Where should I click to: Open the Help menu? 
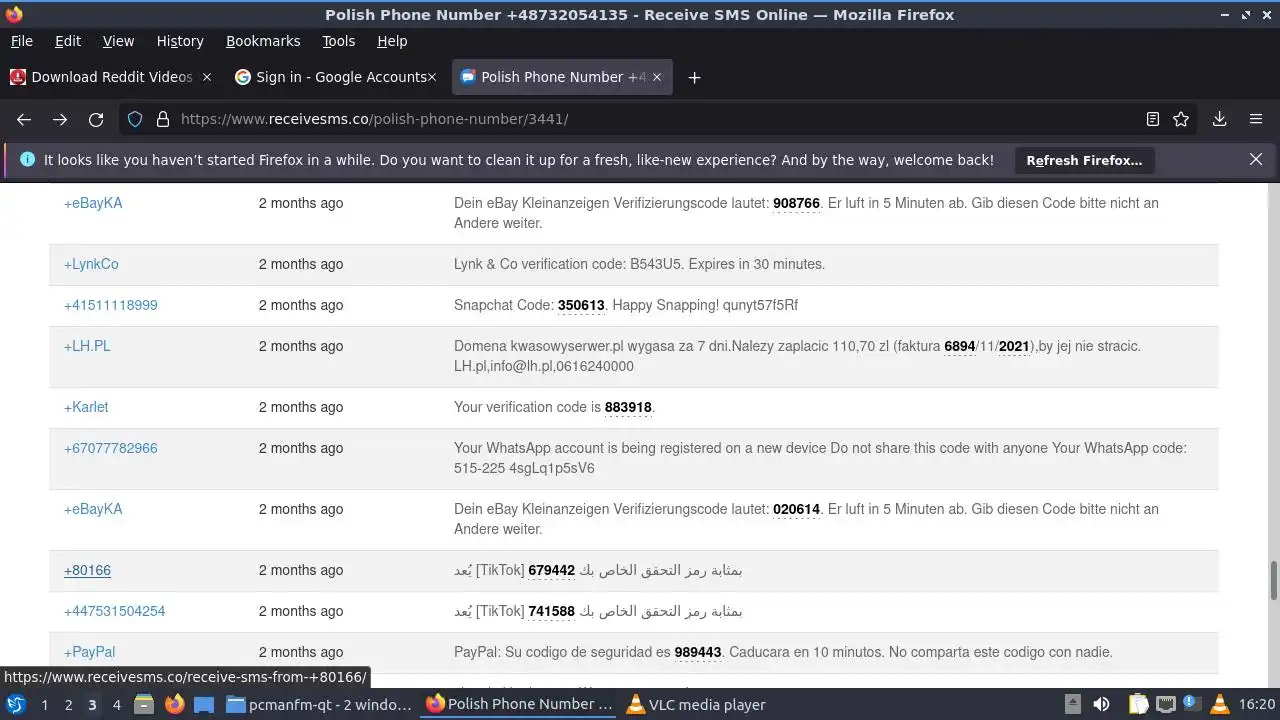[x=392, y=41]
